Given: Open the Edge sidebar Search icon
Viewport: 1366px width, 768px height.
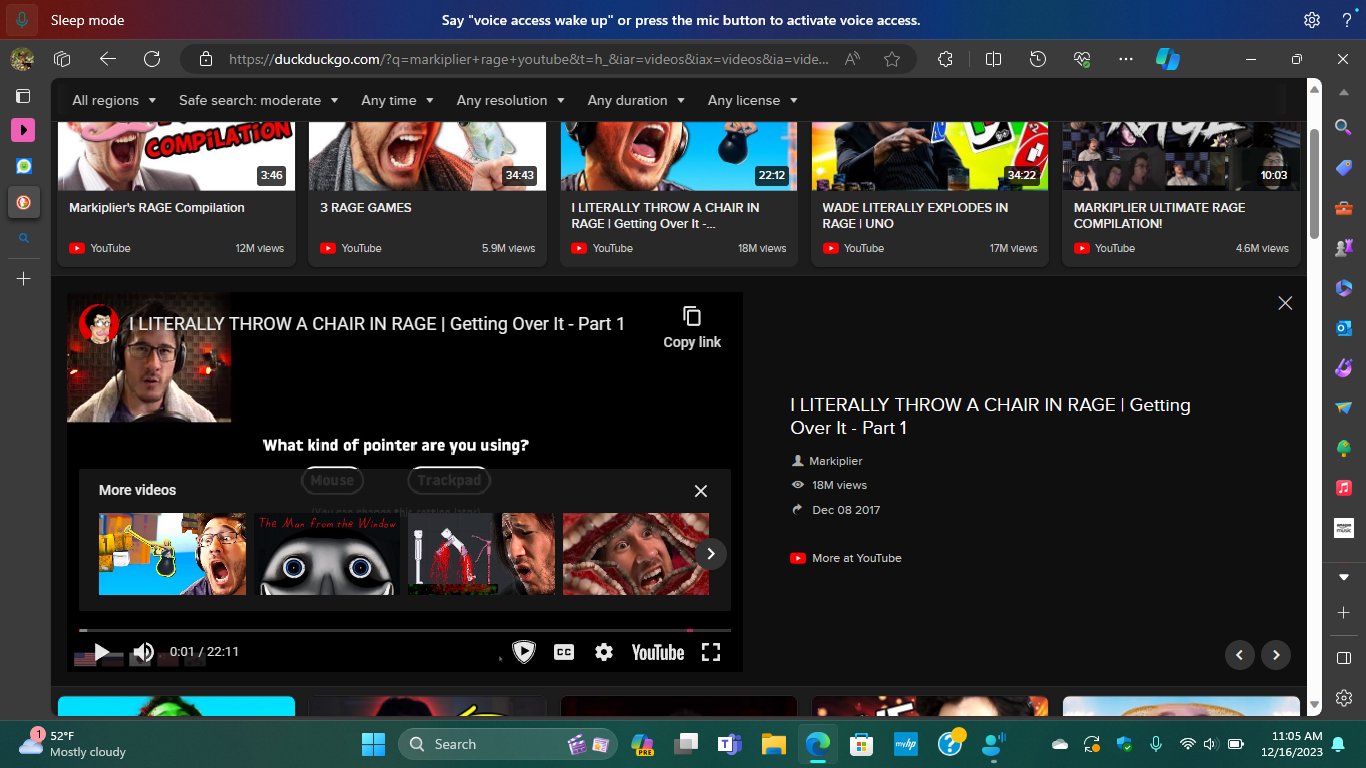Looking at the screenshot, I should pyautogui.click(x=1343, y=127).
